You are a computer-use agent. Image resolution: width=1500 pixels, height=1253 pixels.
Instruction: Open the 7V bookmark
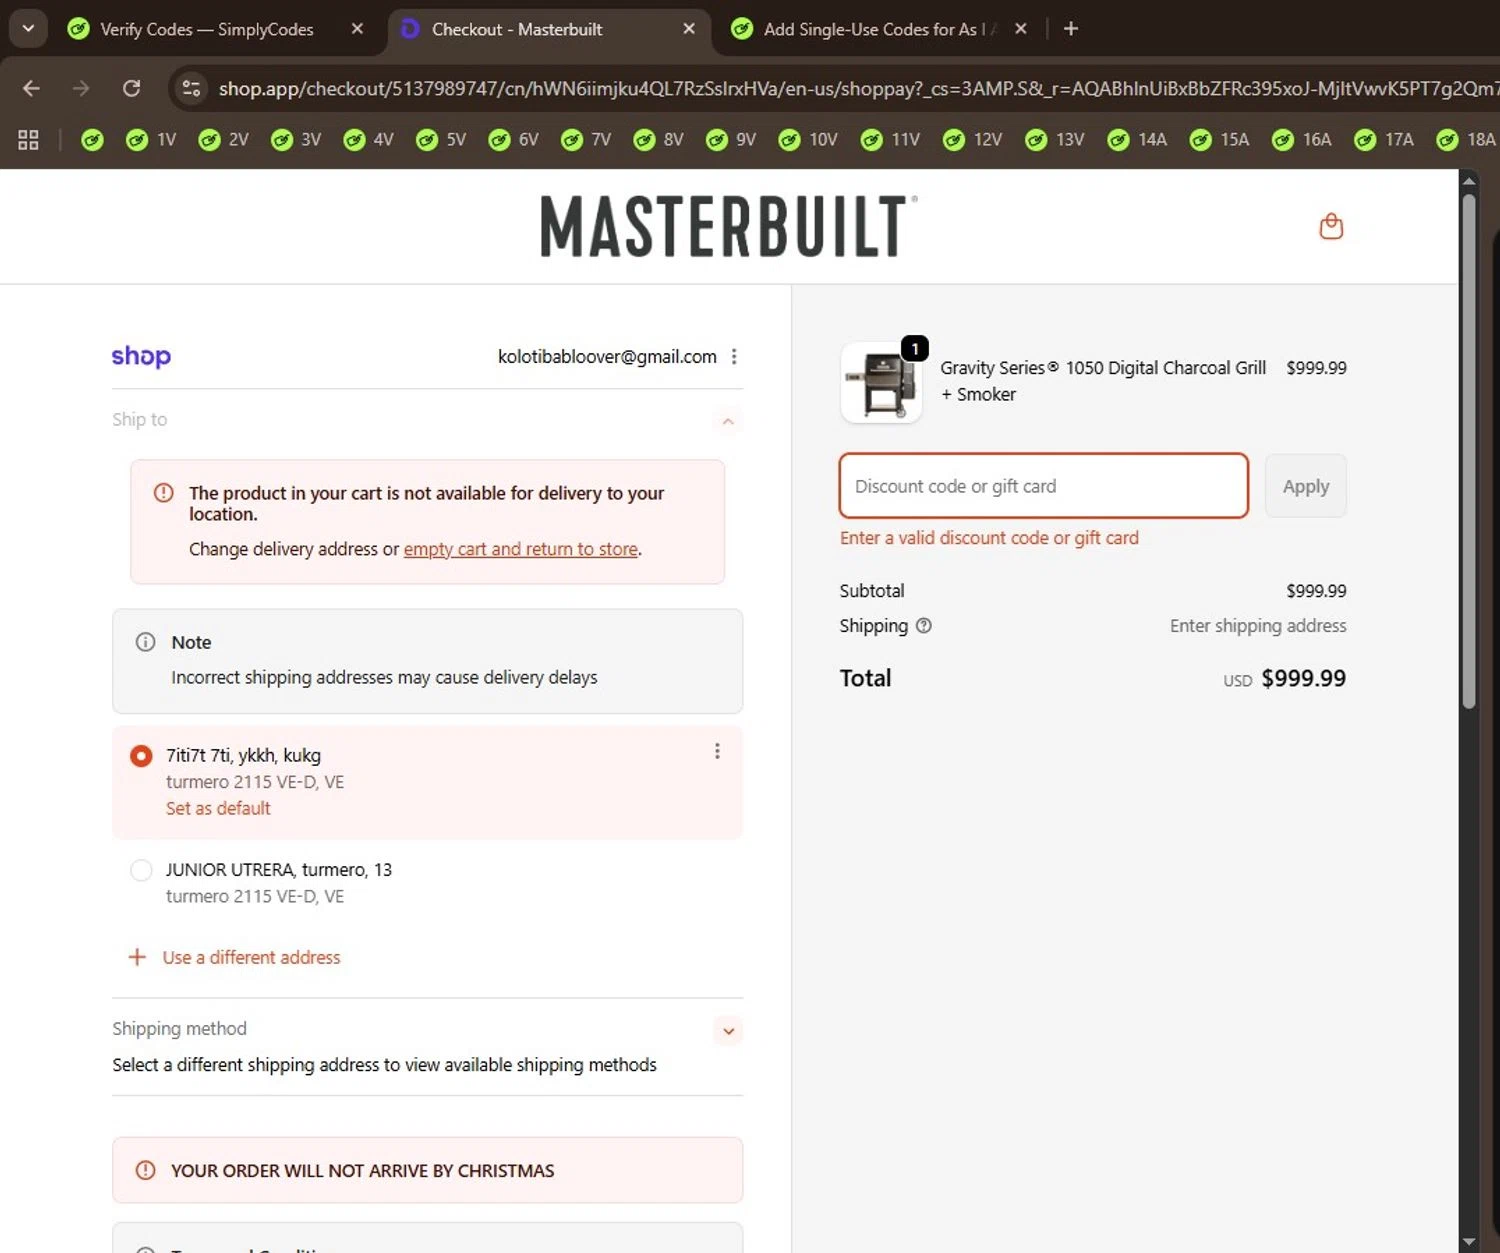coord(586,140)
